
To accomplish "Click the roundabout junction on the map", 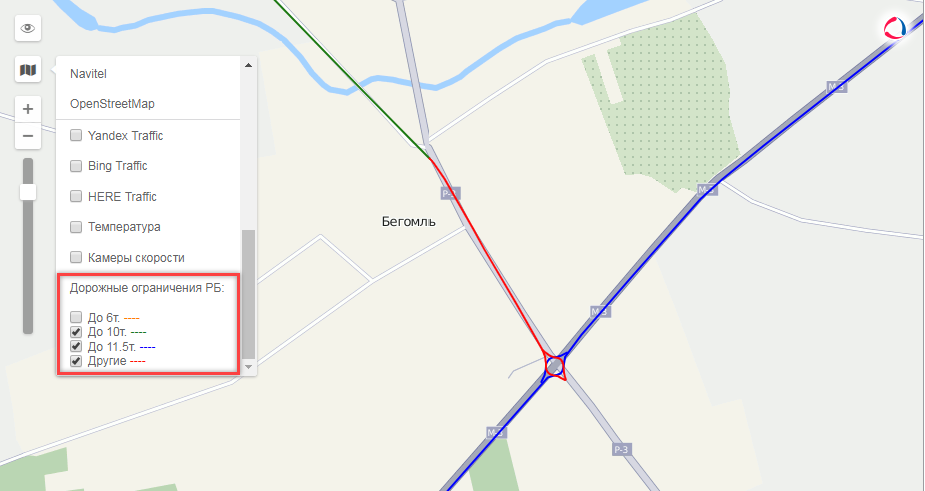I will (555, 366).
